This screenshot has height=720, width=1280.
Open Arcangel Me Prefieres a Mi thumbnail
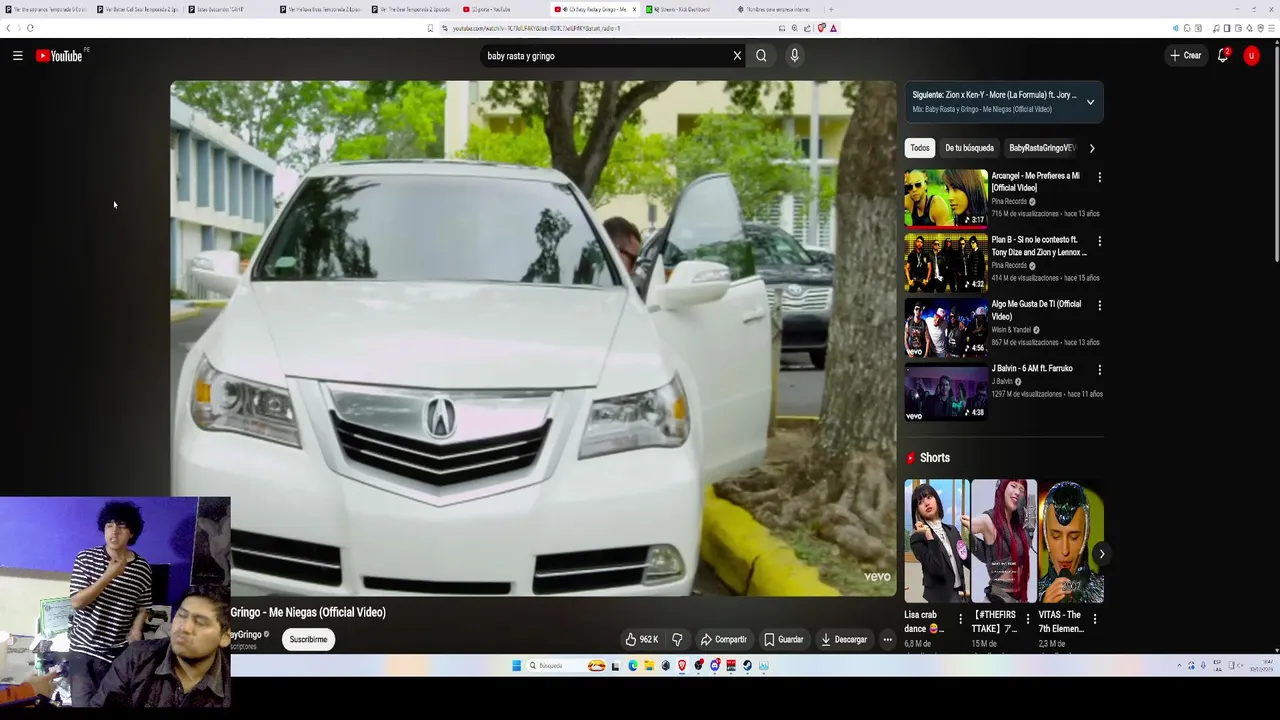click(x=946, y=197)
